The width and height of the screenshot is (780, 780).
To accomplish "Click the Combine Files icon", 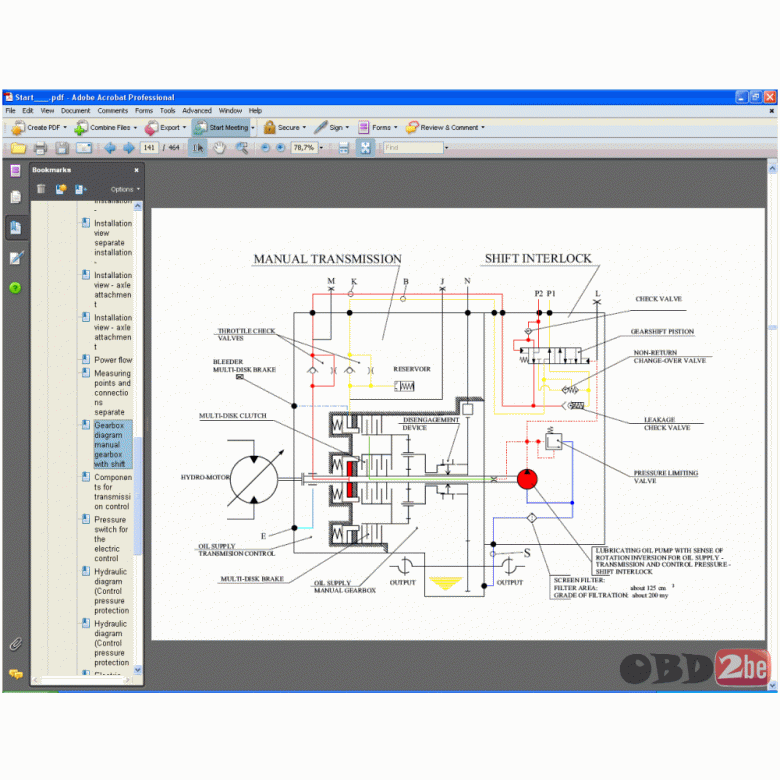I will coord(81,128).
